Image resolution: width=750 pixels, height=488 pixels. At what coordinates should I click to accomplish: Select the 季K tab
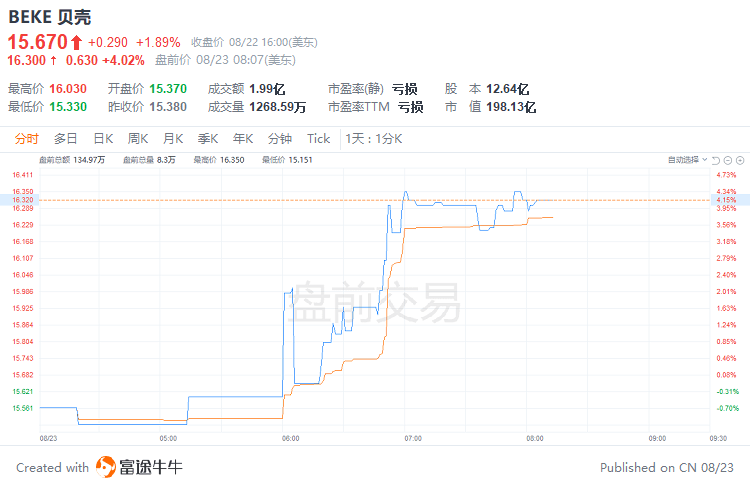point(208,139)
